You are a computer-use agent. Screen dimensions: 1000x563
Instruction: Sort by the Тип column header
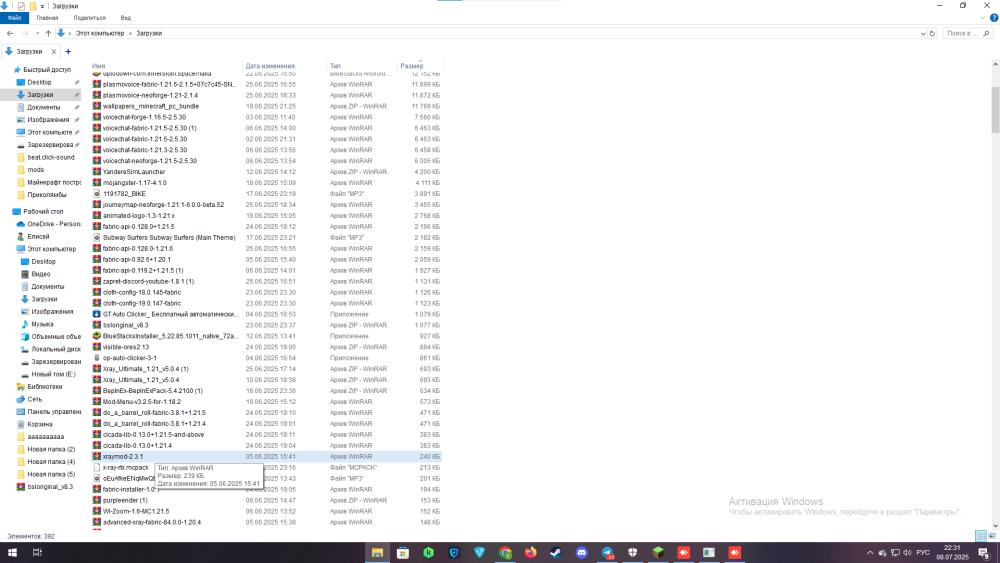(x=335, y=66)
